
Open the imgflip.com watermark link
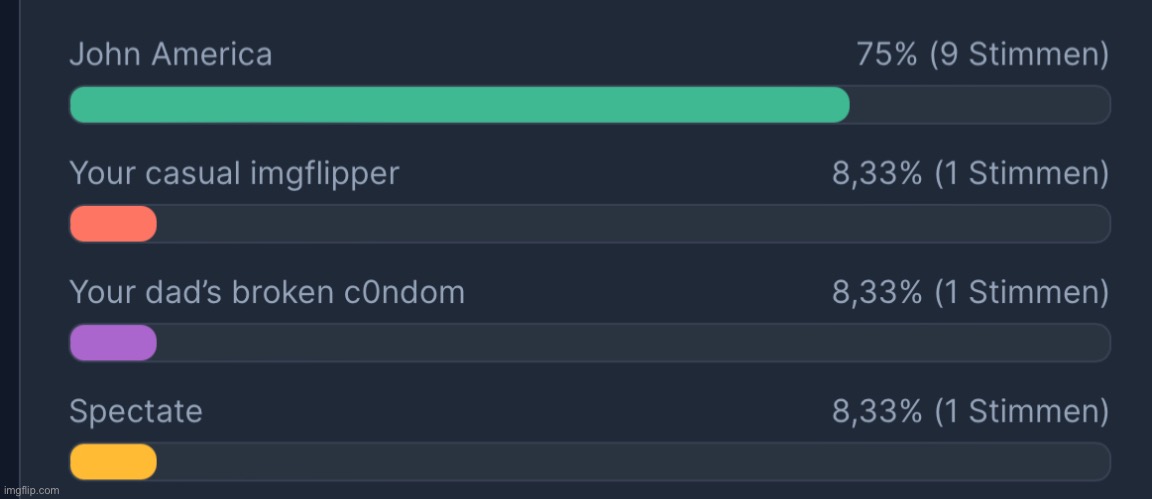[x=30, y=490]
